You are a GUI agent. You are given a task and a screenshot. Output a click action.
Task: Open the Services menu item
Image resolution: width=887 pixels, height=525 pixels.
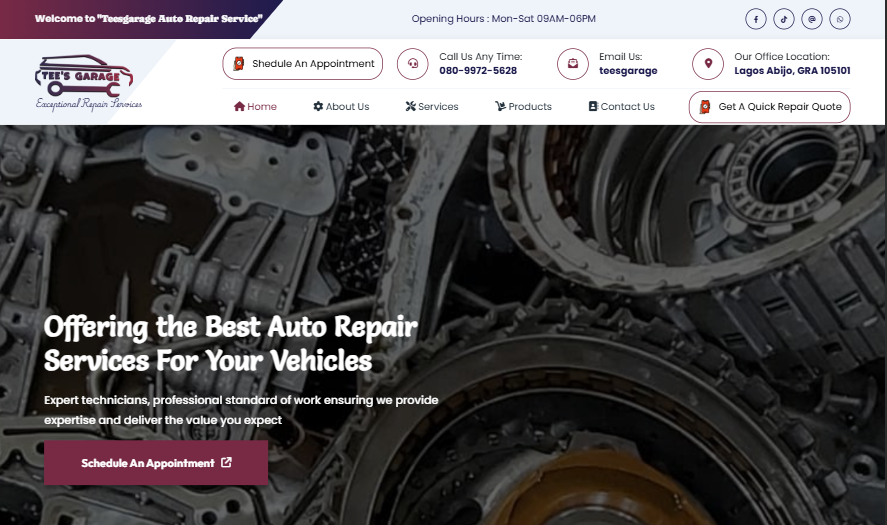432,106
